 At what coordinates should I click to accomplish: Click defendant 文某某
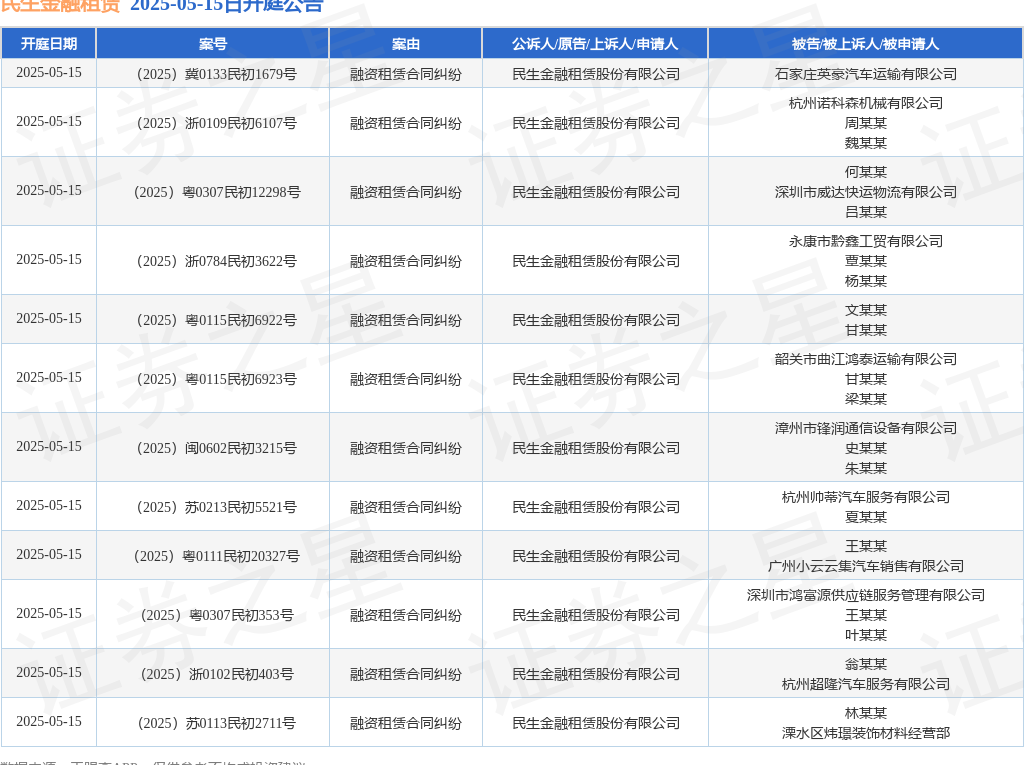pyautogui.click(x=866, y=310)
